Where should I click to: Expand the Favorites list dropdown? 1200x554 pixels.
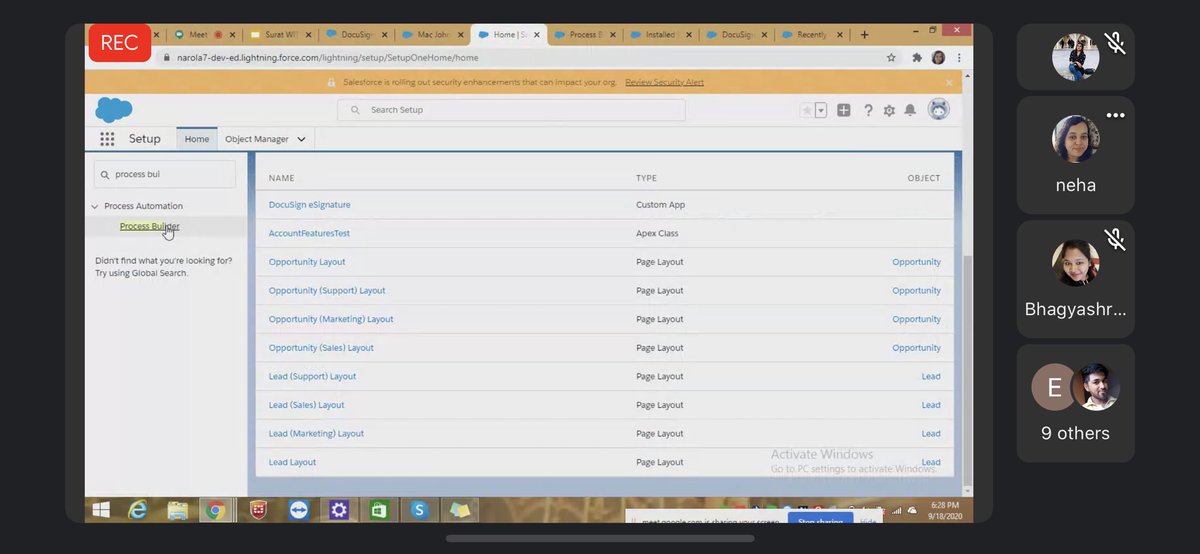(821, 110)
